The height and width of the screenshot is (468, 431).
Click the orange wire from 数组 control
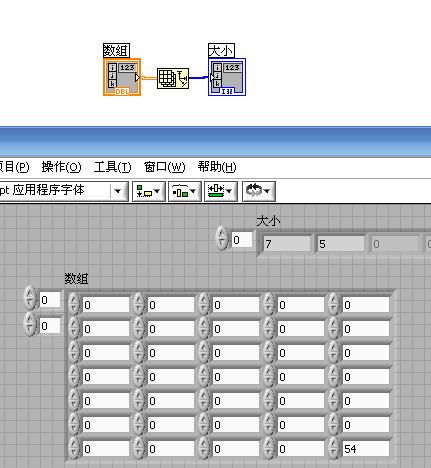(149, 78)
